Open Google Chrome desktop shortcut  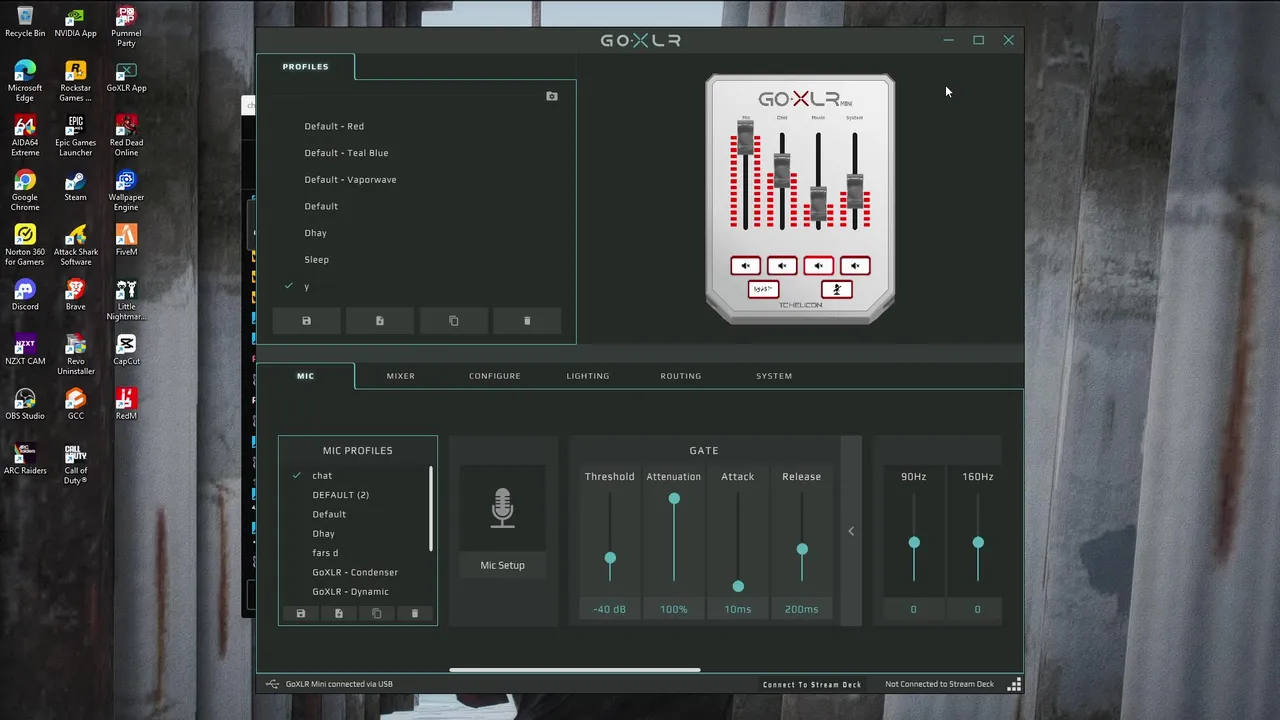25,190
